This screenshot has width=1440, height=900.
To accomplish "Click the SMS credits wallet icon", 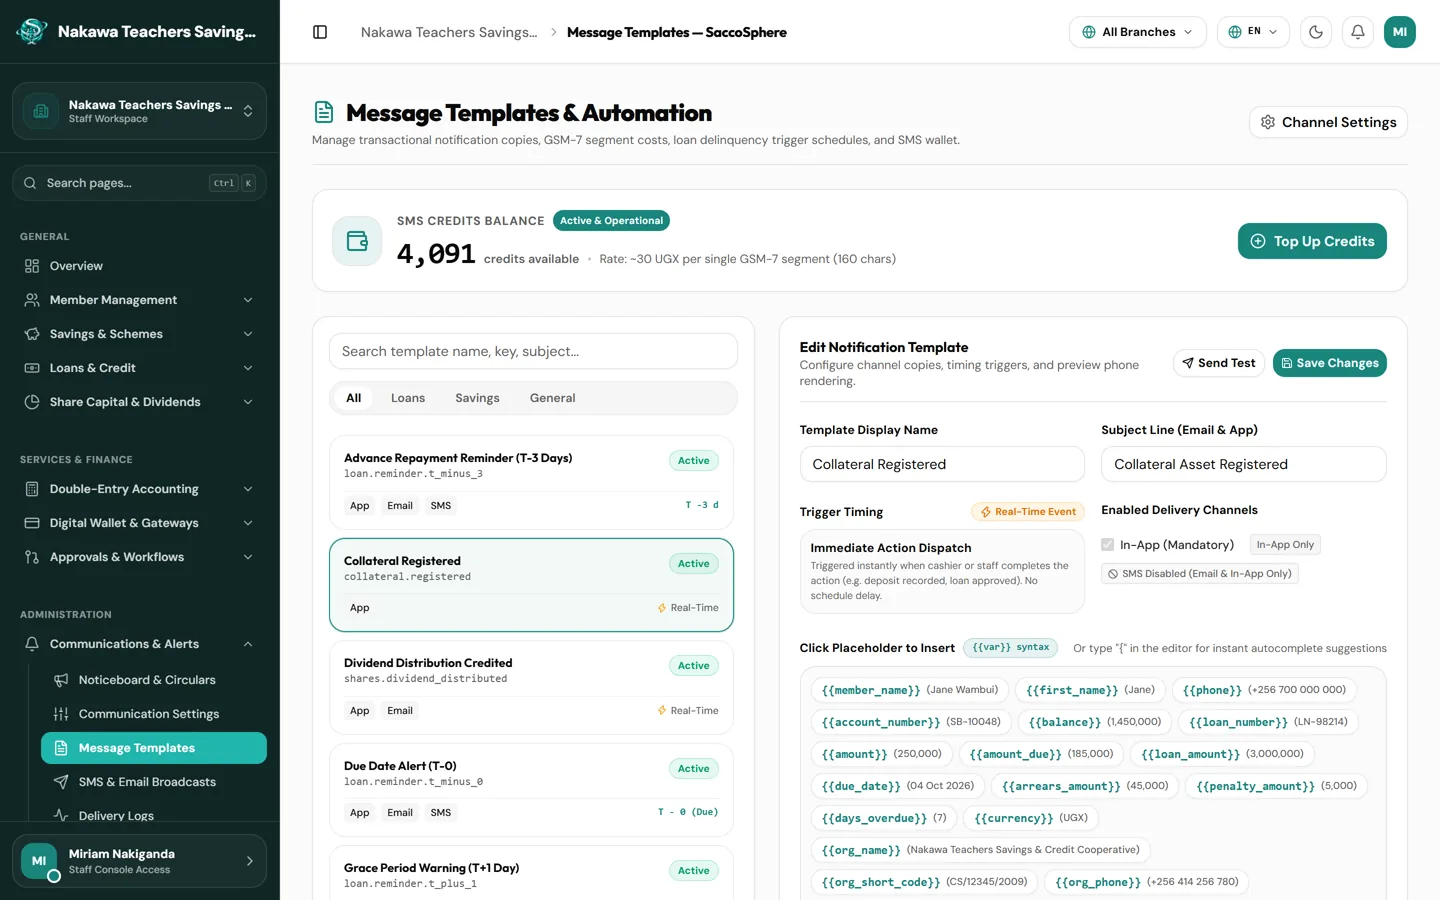I will (357, 241).
